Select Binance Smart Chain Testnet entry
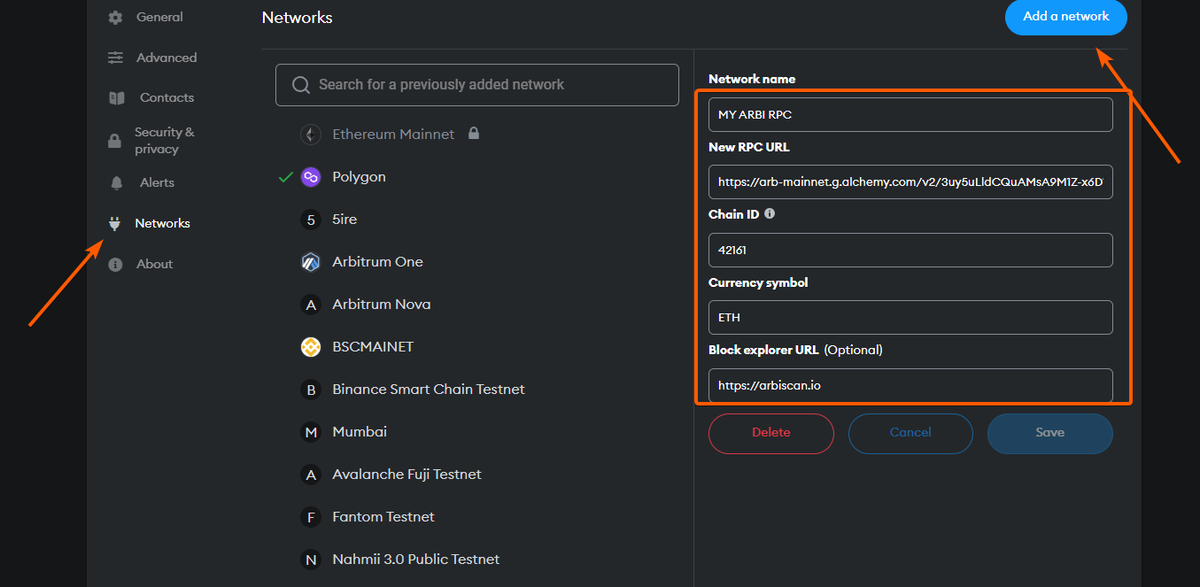1200x587 pixels. click(428, 389)
